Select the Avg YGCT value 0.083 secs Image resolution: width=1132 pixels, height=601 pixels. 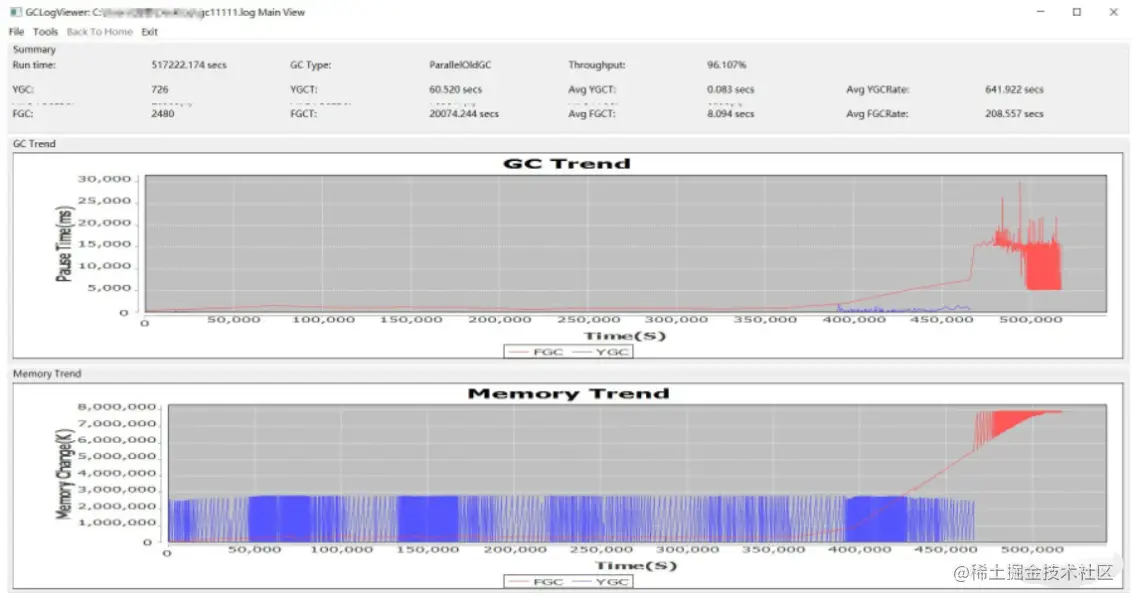(730, 90)
